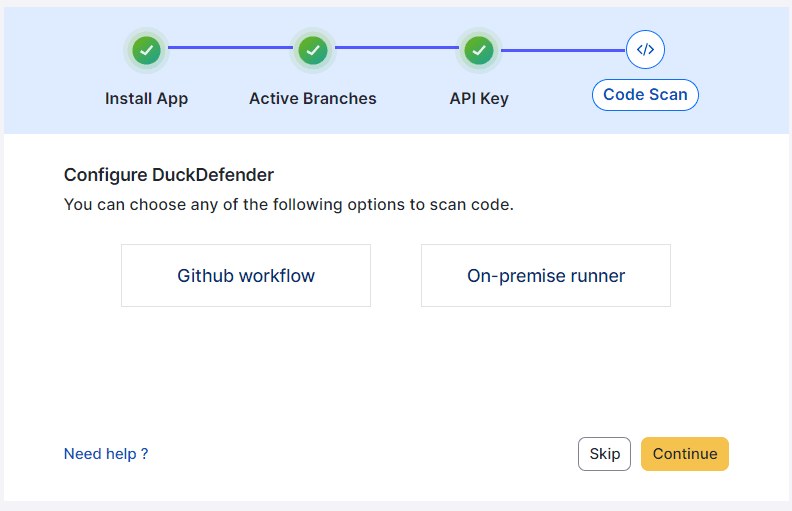
Task: Click the Install App green checkmark step icon
Action: [x=146, y=50]
